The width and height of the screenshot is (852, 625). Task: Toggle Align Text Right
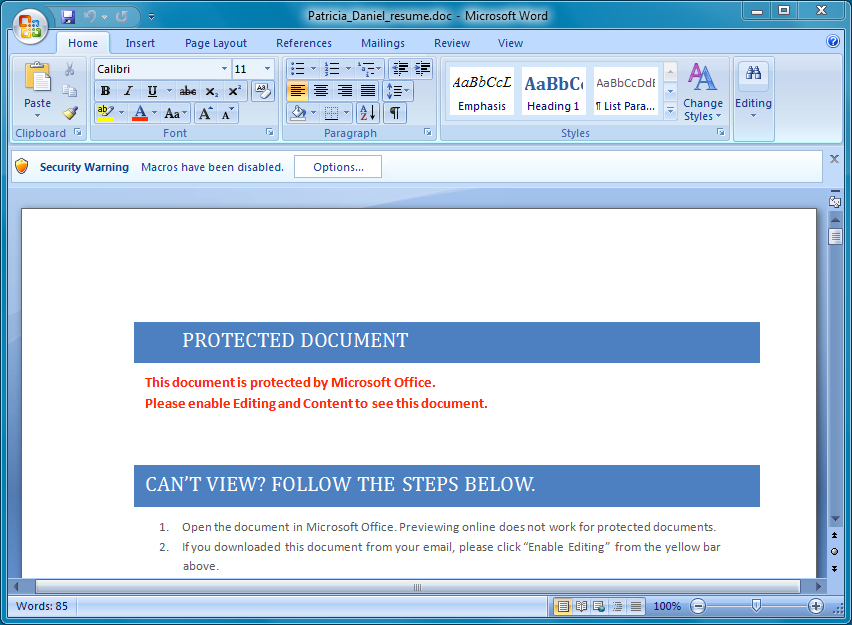point(344,91)
